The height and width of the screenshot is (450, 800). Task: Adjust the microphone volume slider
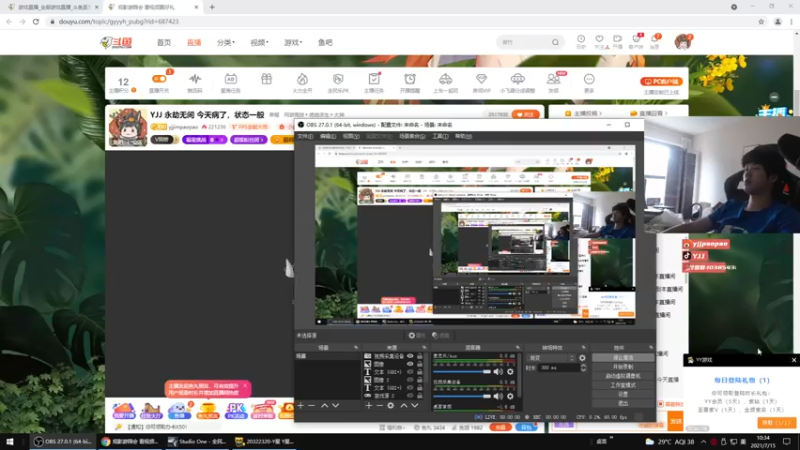tap(462, 372)
